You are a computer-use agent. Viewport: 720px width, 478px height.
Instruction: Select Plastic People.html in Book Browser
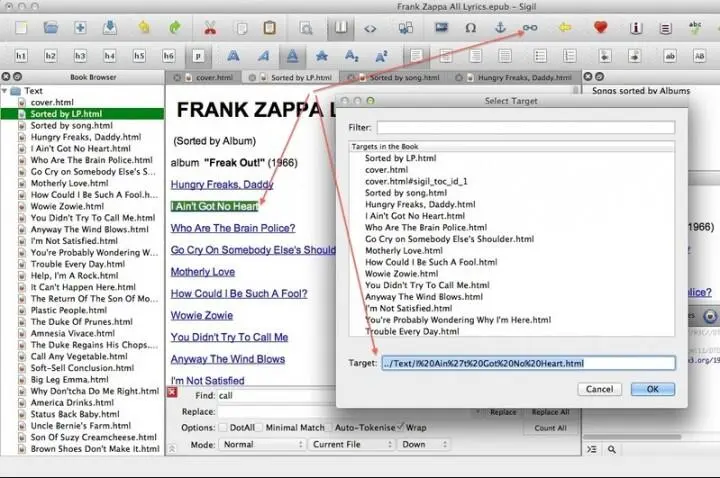pyautogui.click(x=68, y=310)
